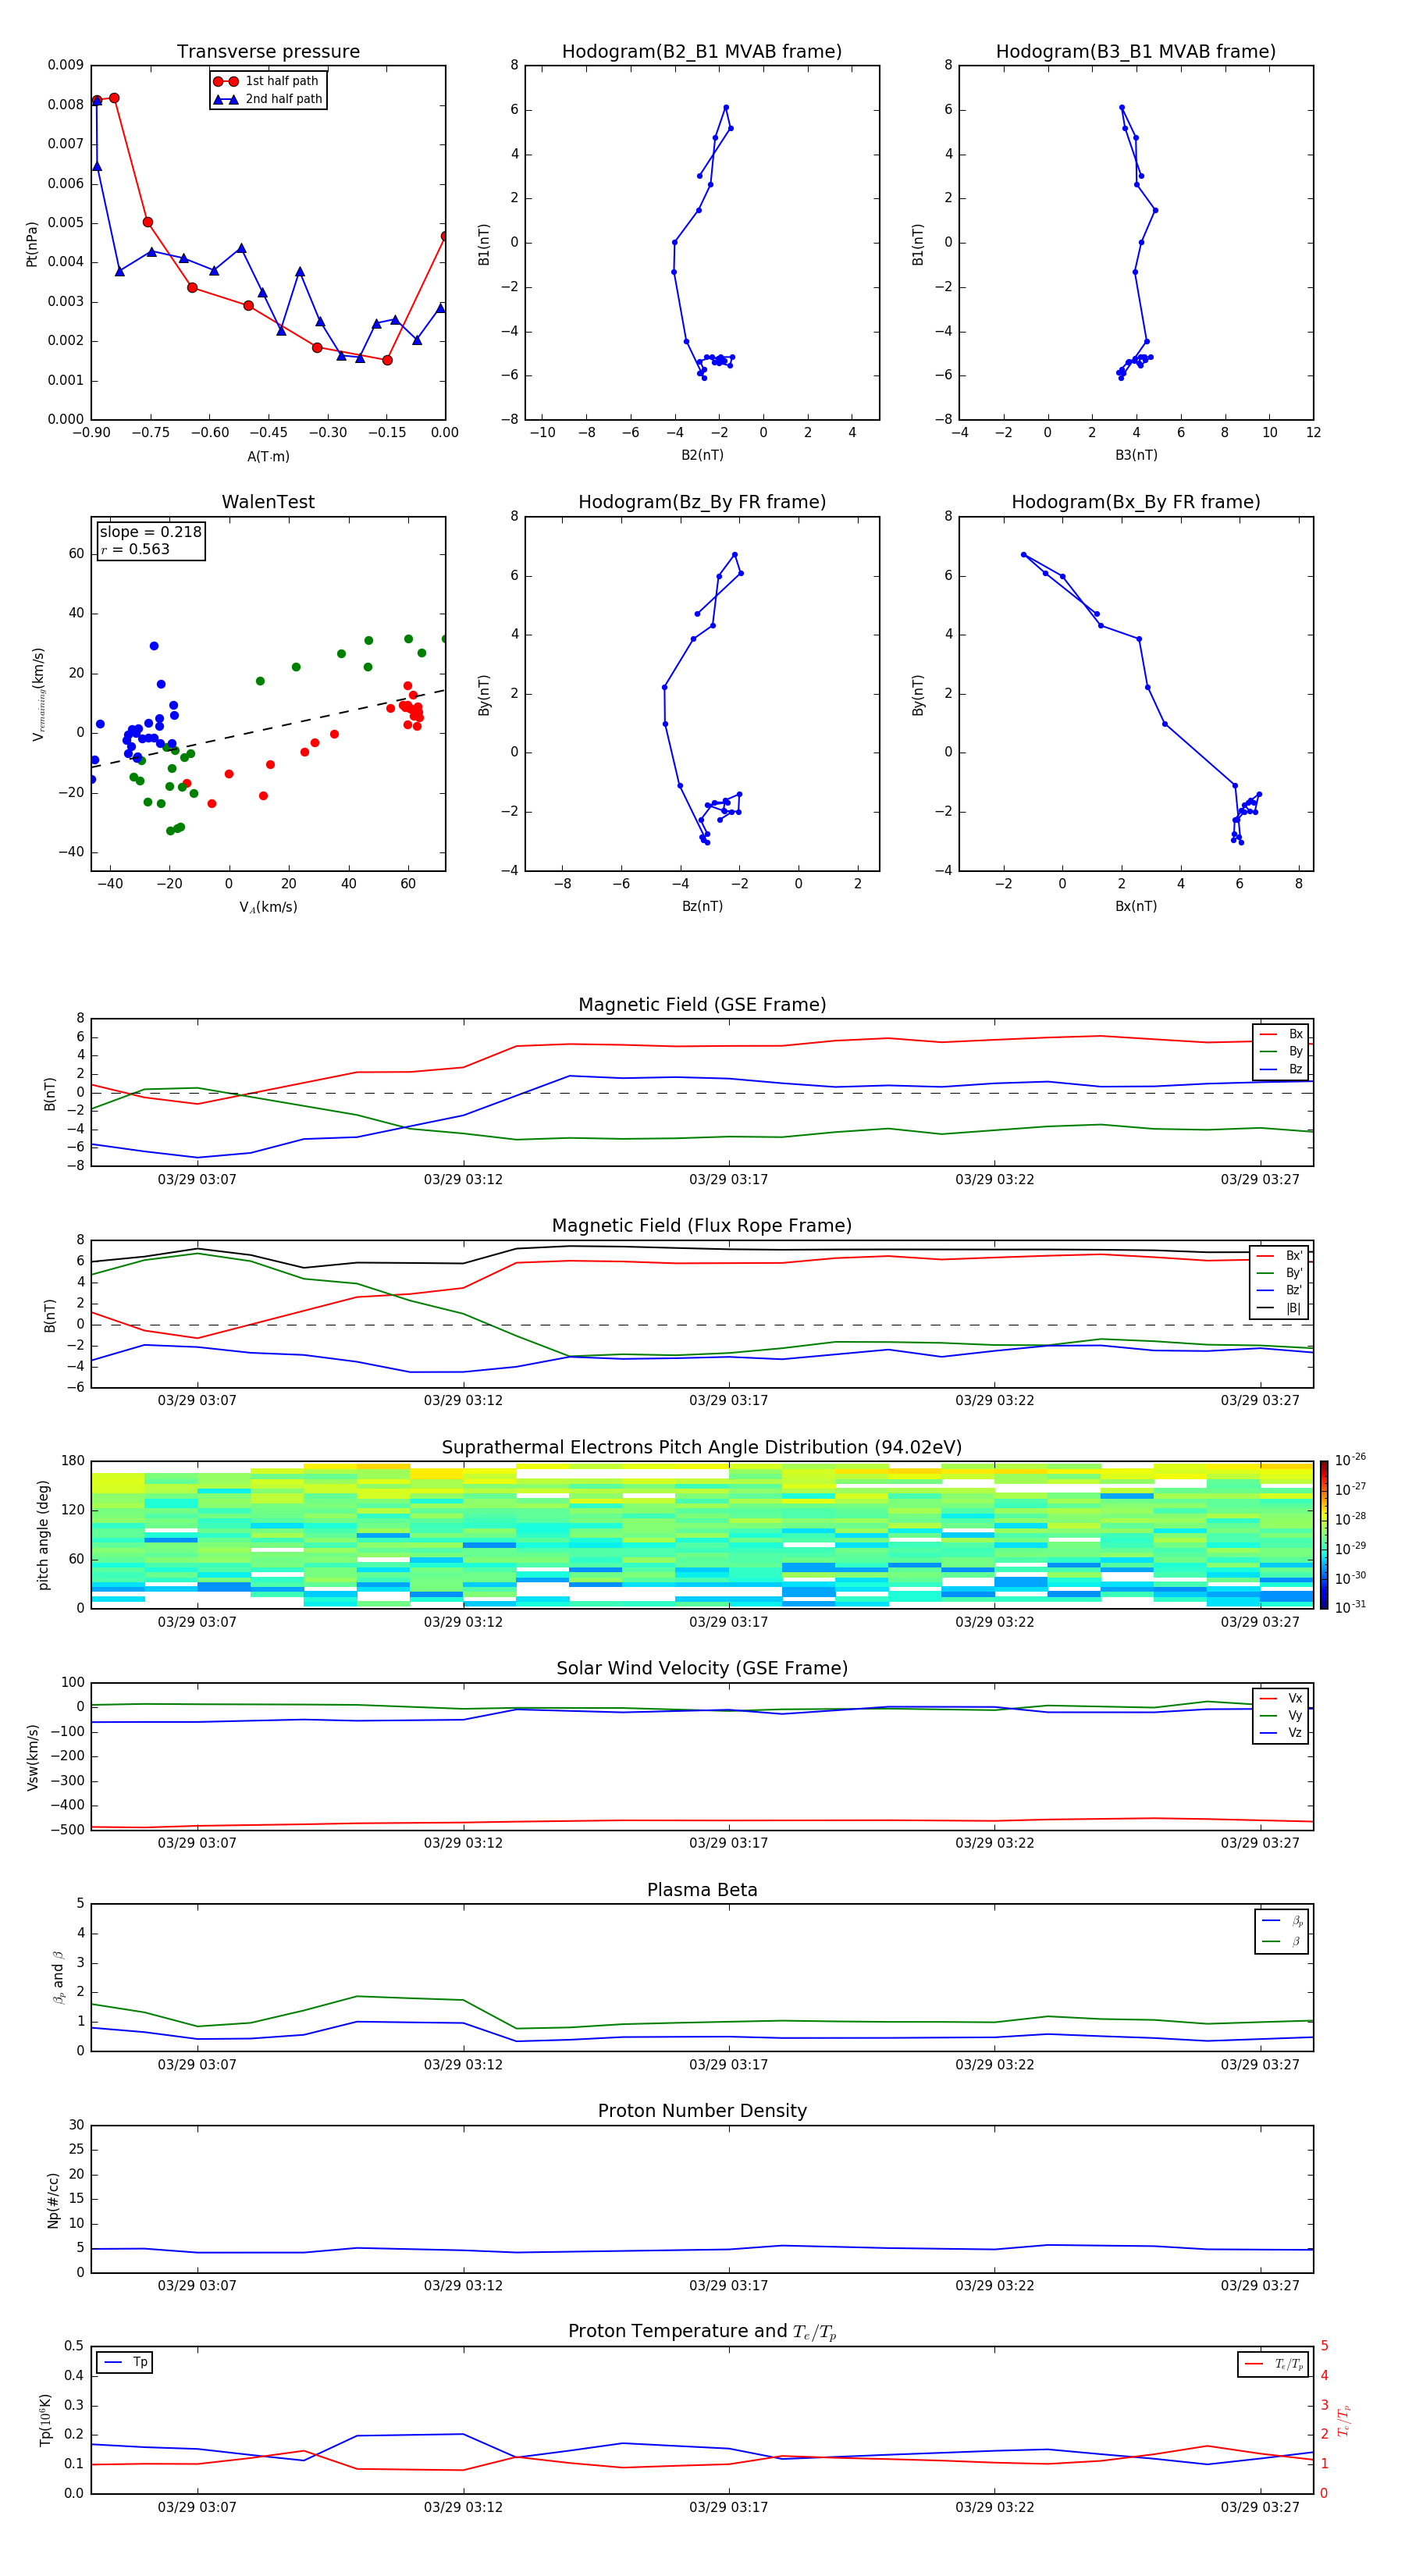This screenshot has height=2576, width=1405.
Task: Click the 'r = 0.563' annotation
Action: (135, 549)
